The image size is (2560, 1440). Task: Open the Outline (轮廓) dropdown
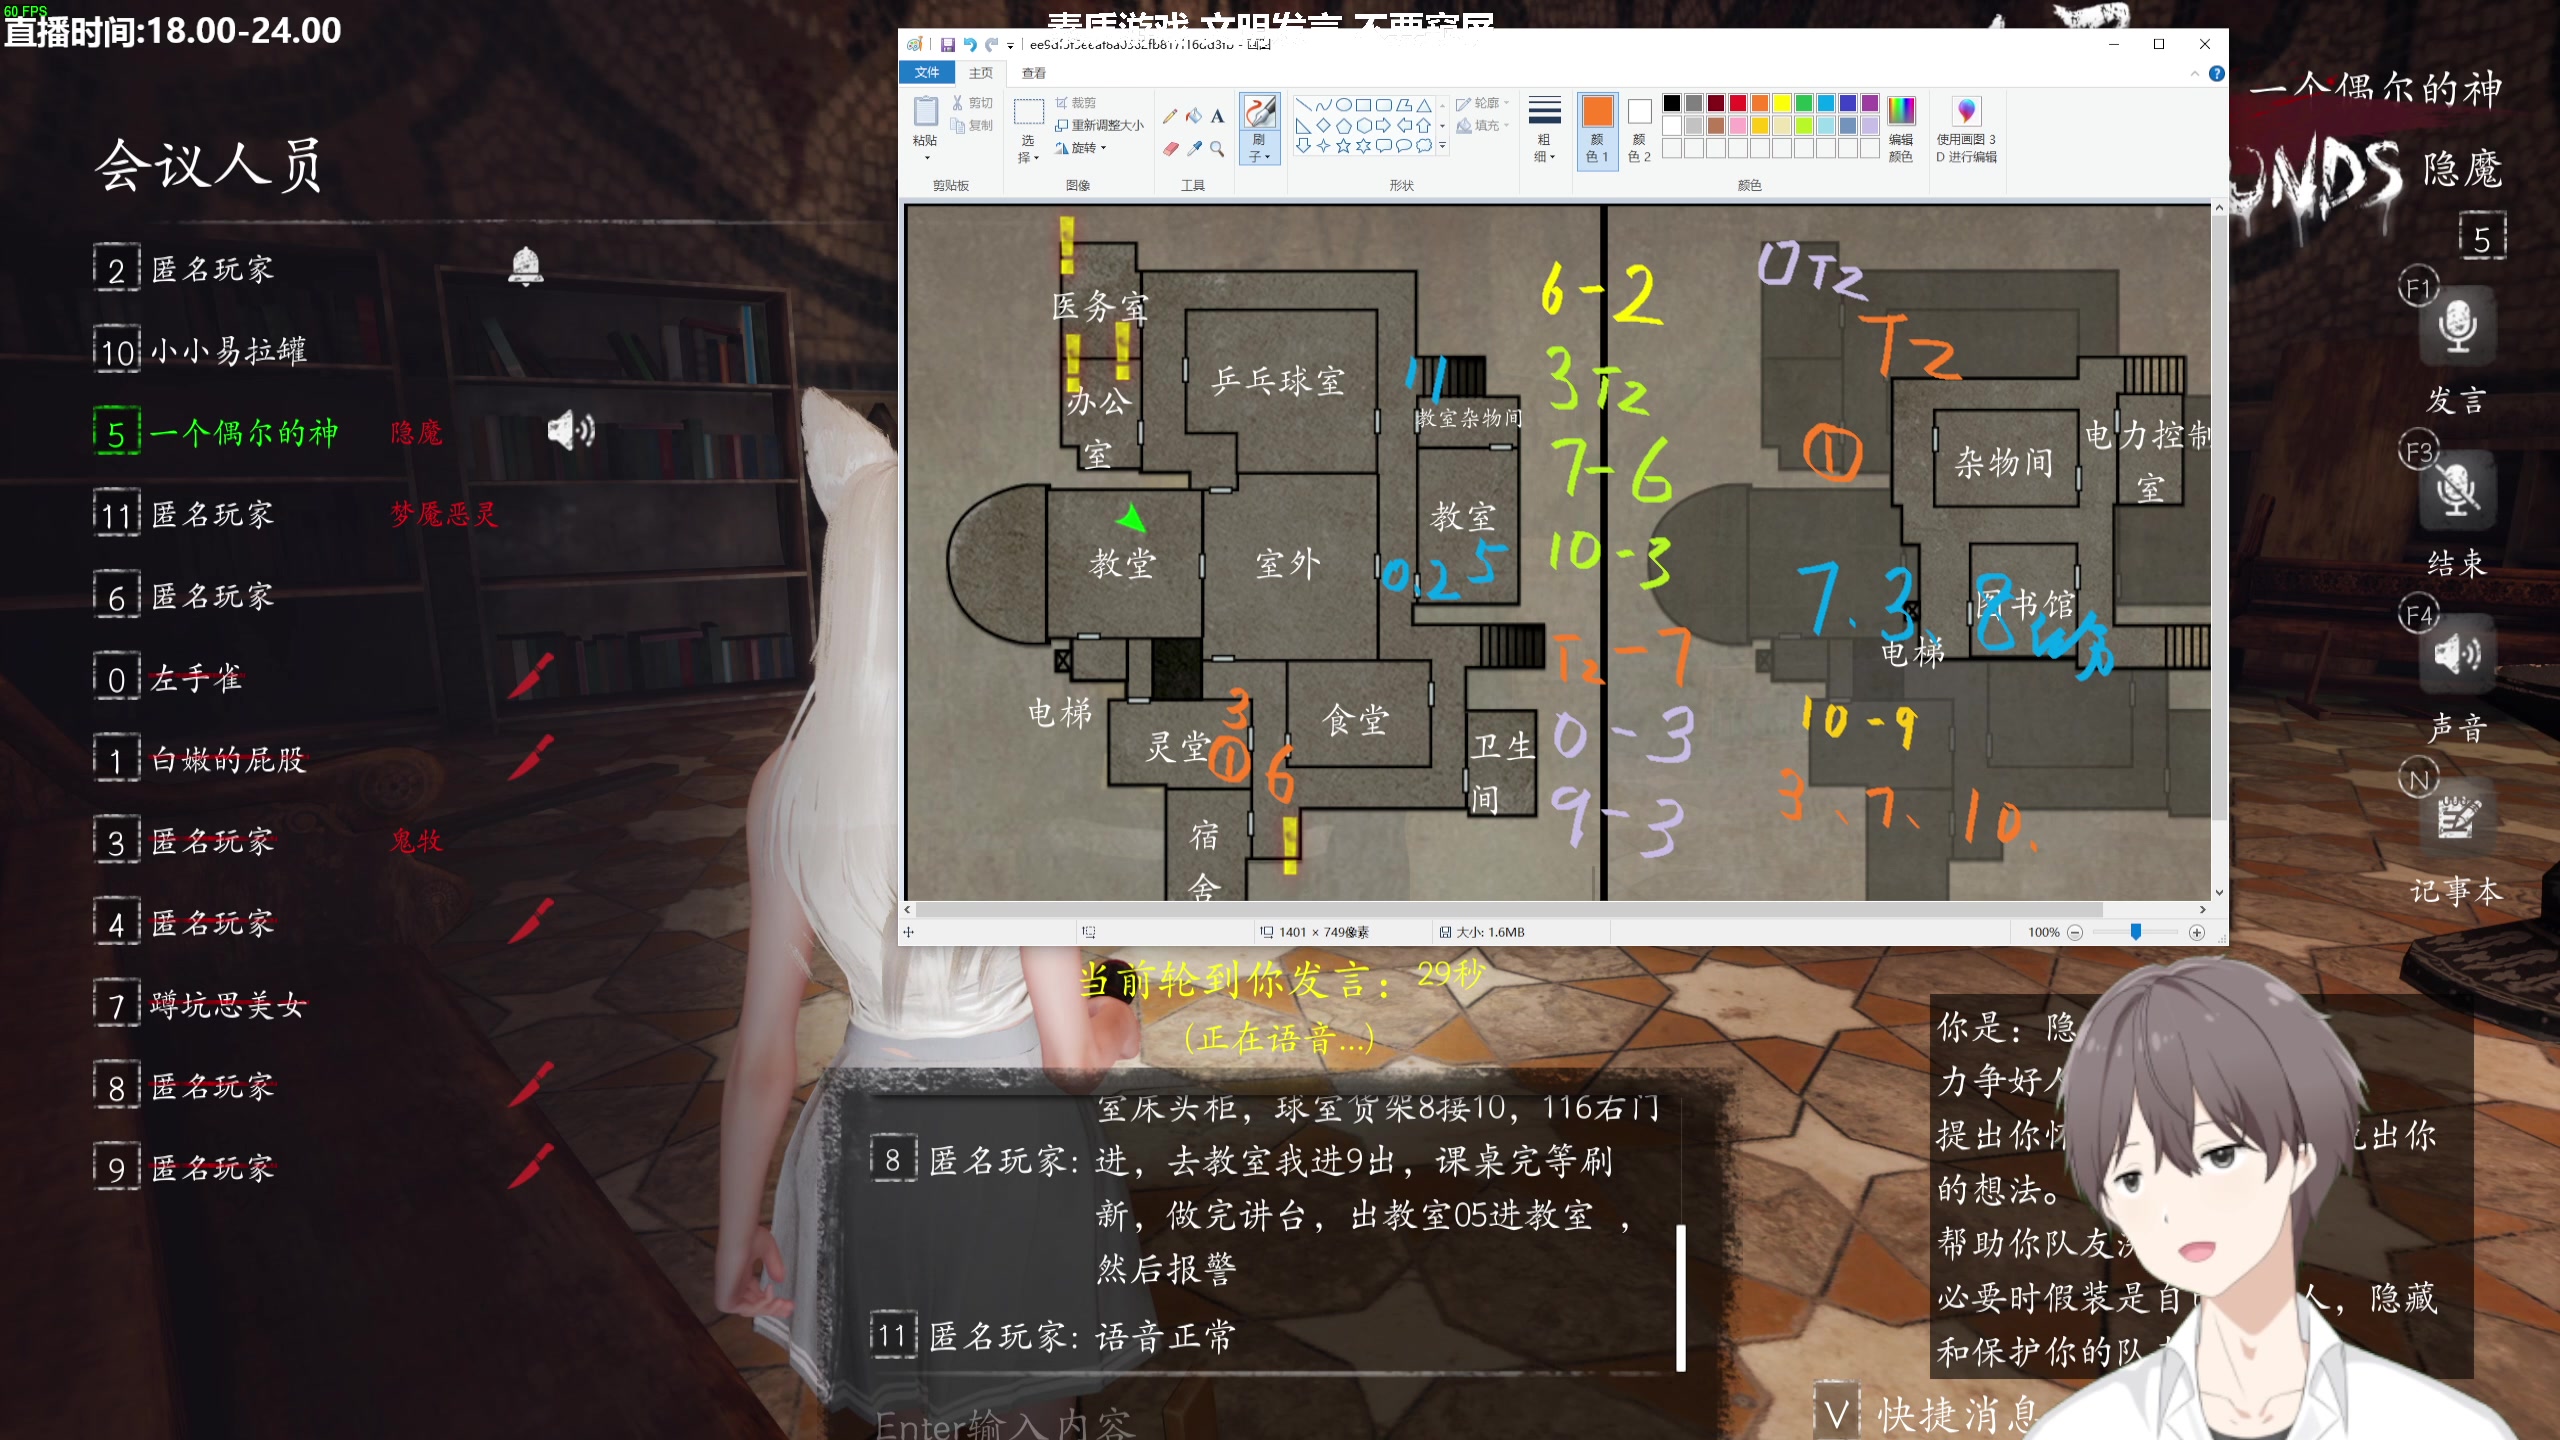pyautogui.click(x=1482, y=103)
